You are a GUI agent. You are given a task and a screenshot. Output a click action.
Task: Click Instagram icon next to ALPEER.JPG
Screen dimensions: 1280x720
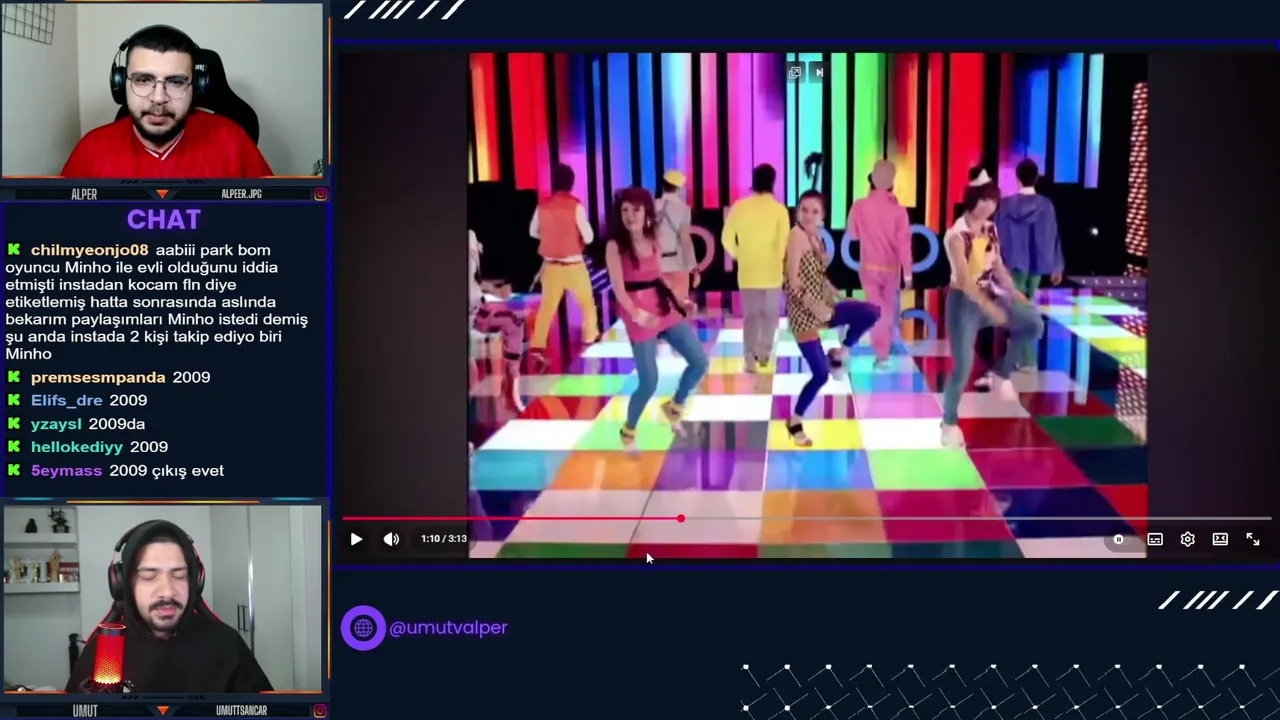(x=320, y=194)
